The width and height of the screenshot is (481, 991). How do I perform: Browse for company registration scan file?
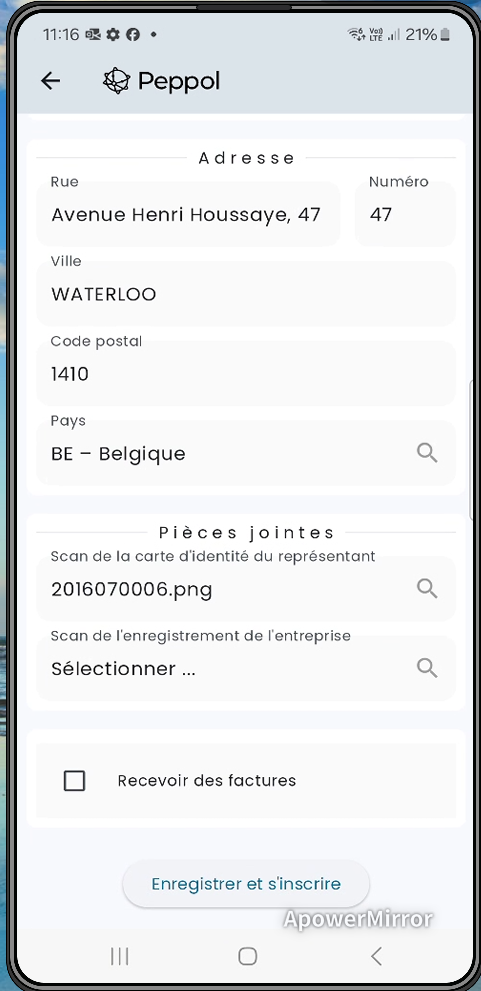[427, 668]
